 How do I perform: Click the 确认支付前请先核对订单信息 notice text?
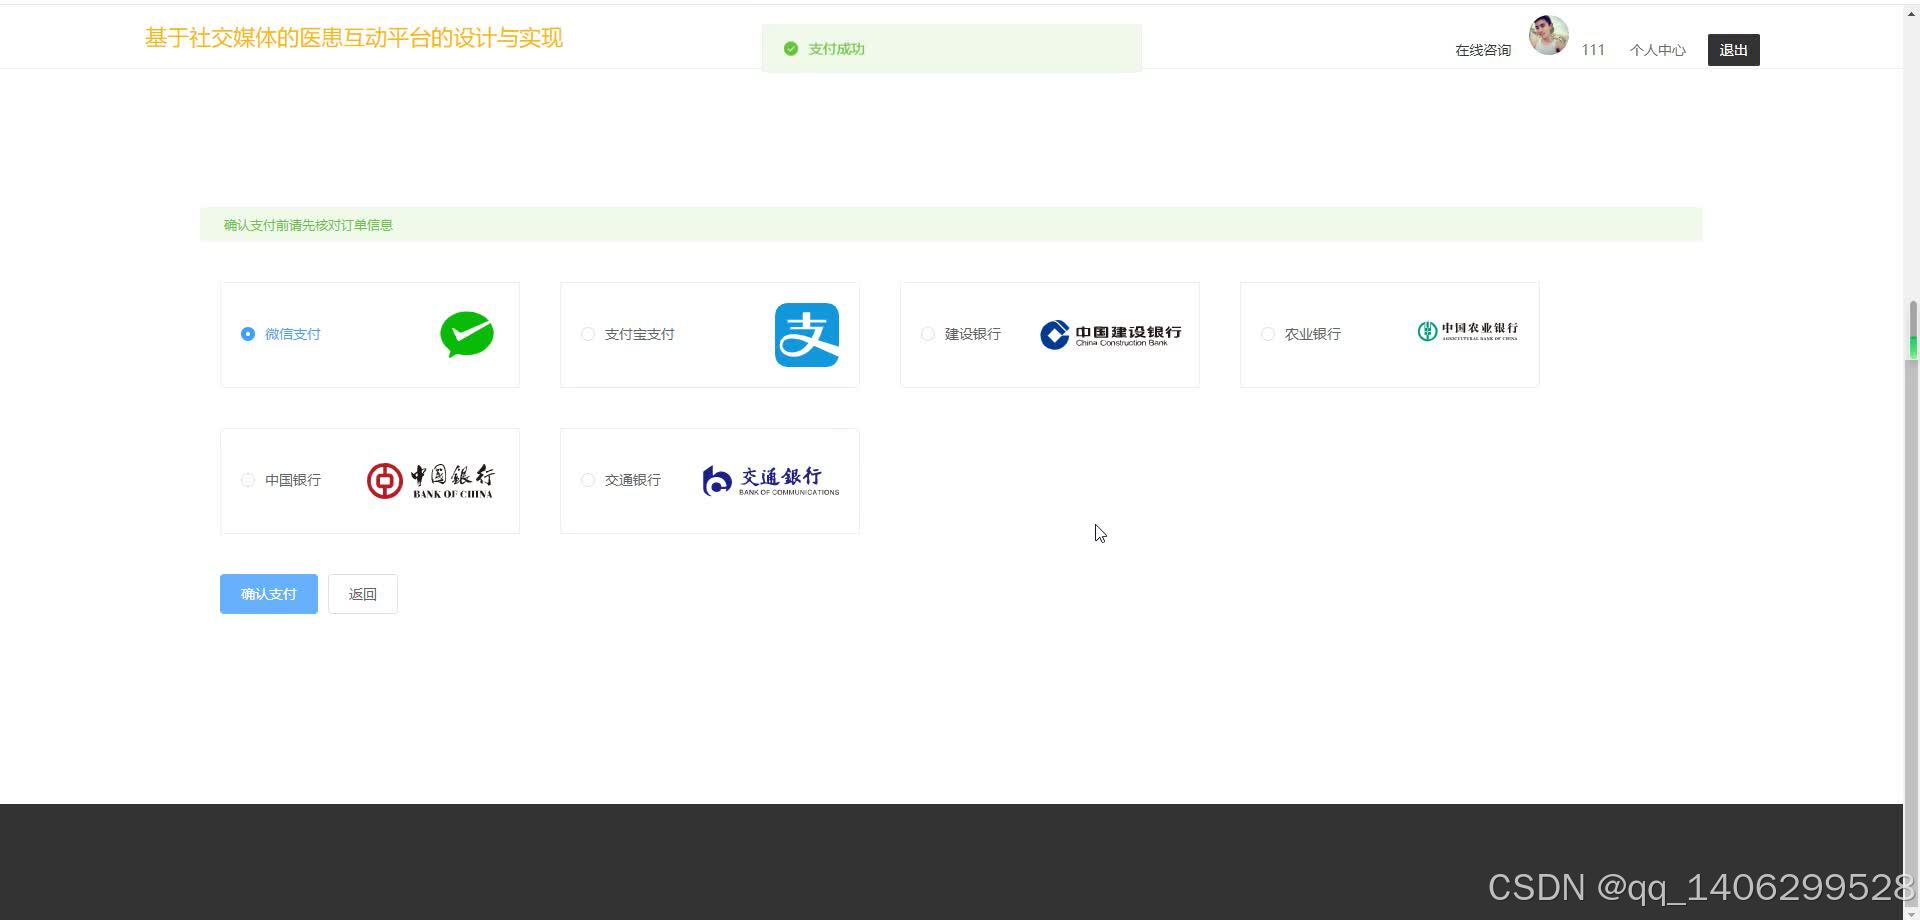tap(308, 225)
